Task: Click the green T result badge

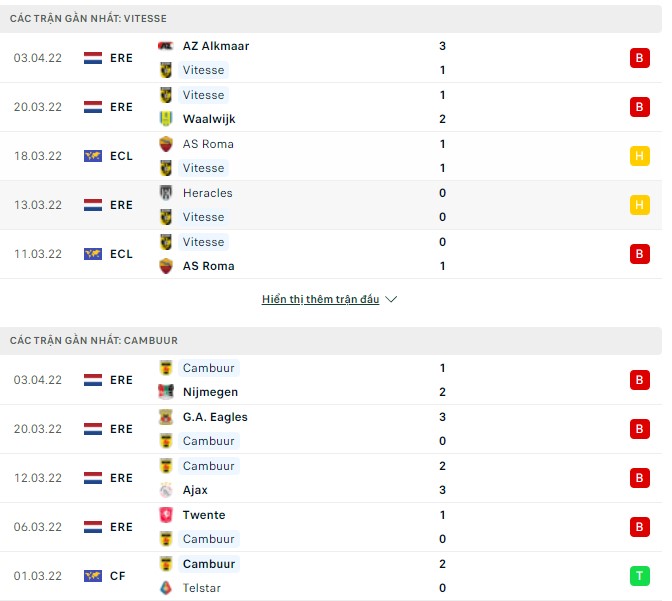Action: click(x=639, y=576)
